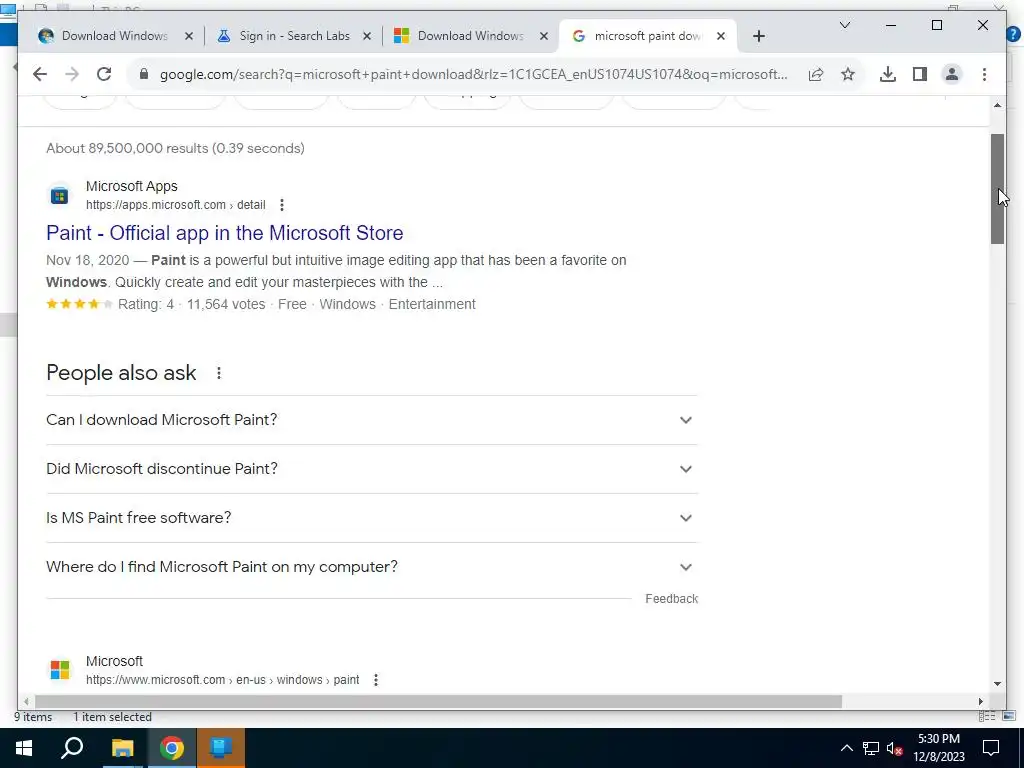Click Chrome icon on taskbar
Screen dimensions: 1024x768
point(172,748)
